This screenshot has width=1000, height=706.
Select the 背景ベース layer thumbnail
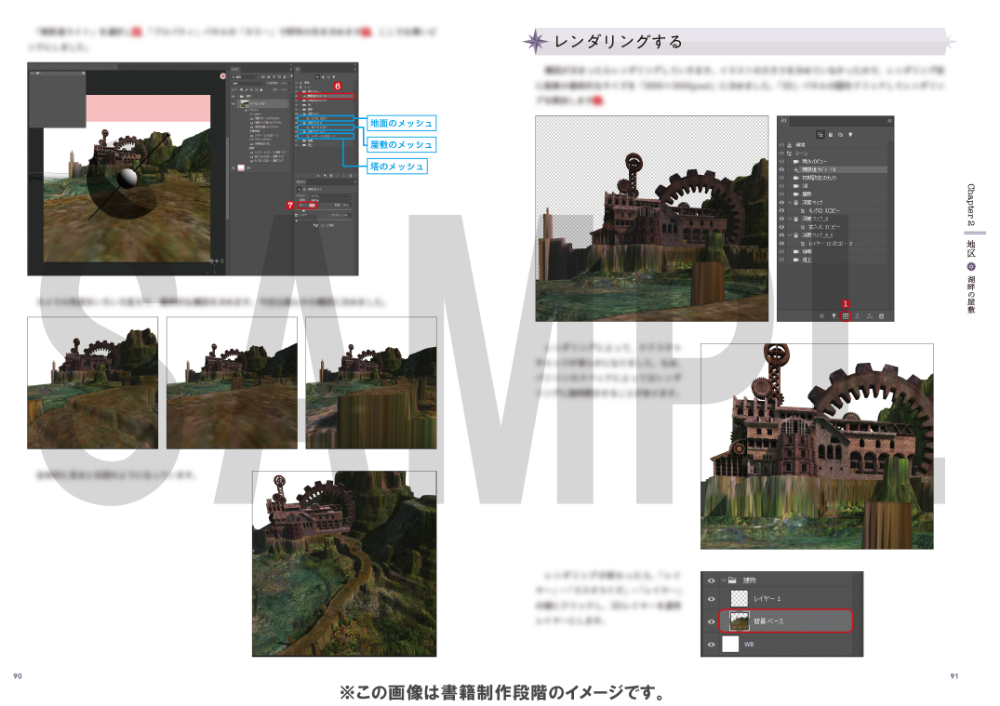point(739,621)
